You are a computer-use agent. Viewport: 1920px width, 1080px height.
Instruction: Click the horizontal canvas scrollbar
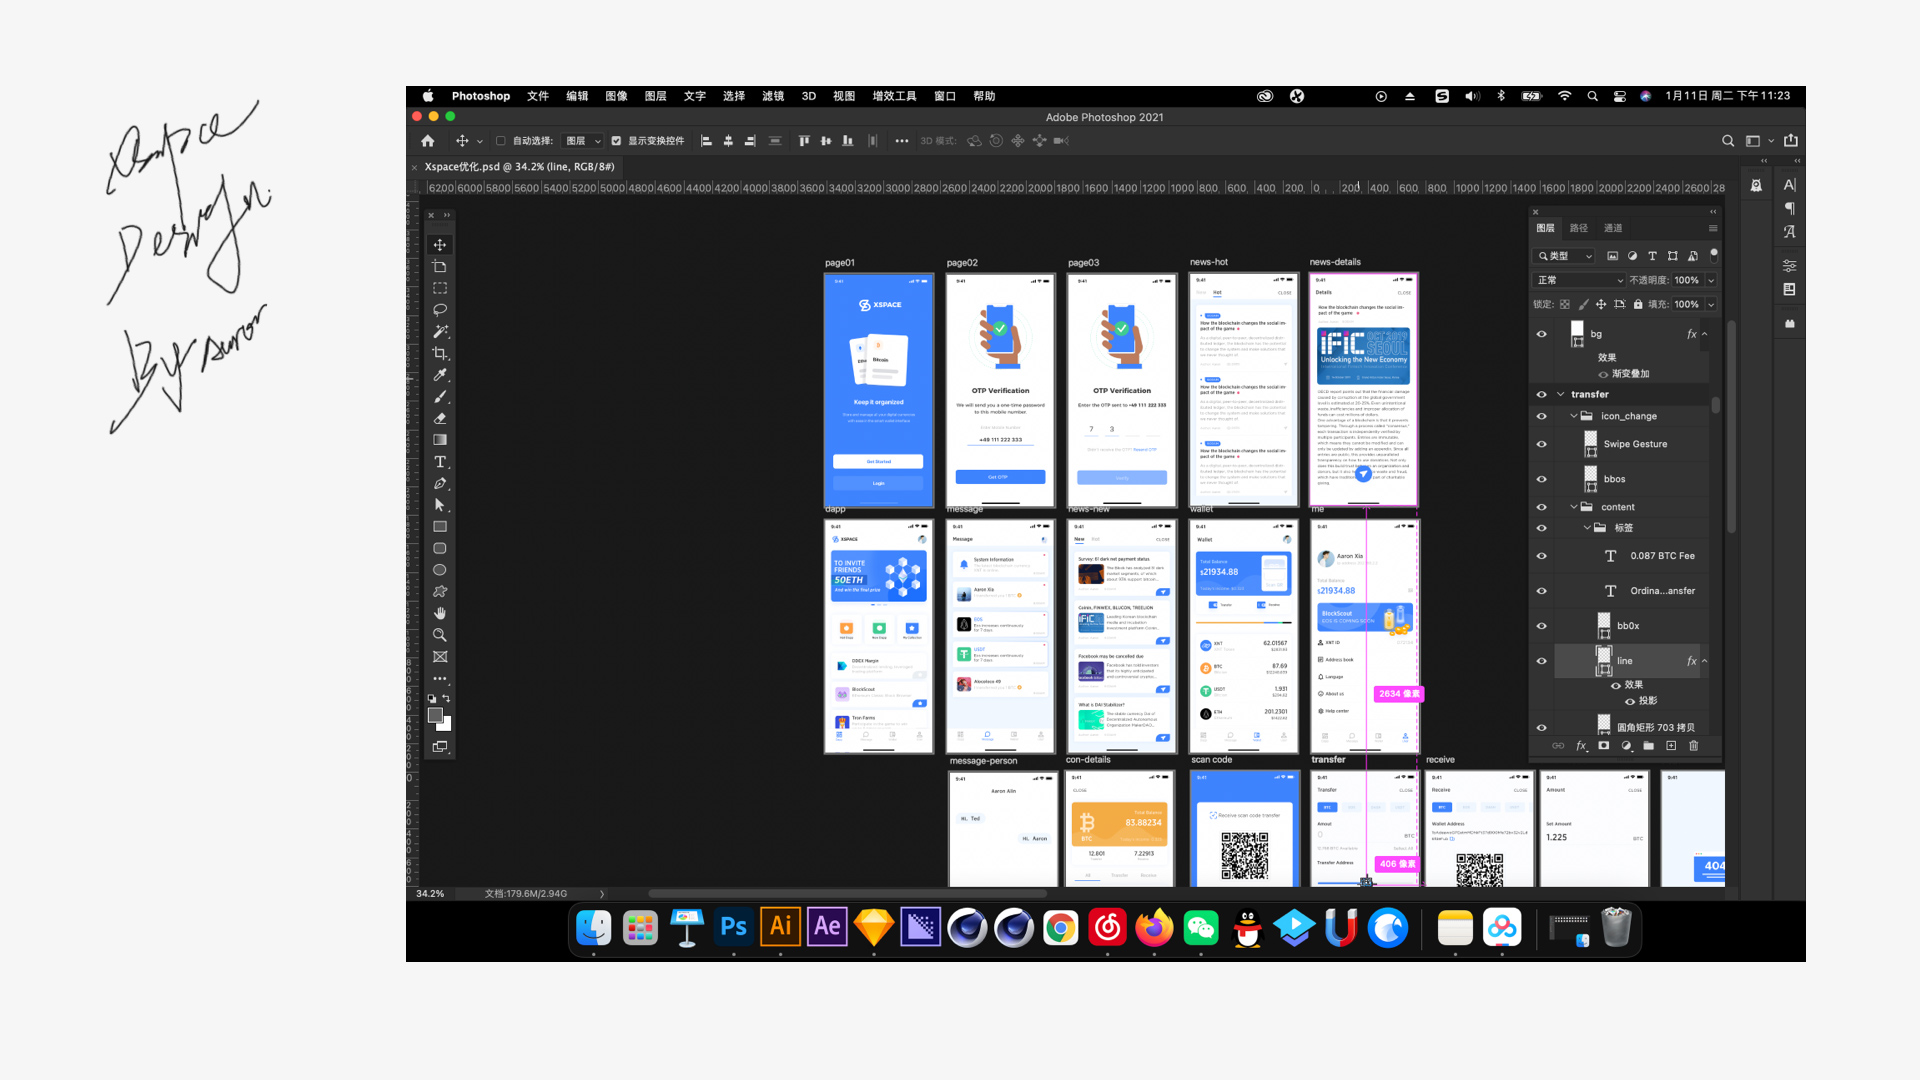(848, 894)
